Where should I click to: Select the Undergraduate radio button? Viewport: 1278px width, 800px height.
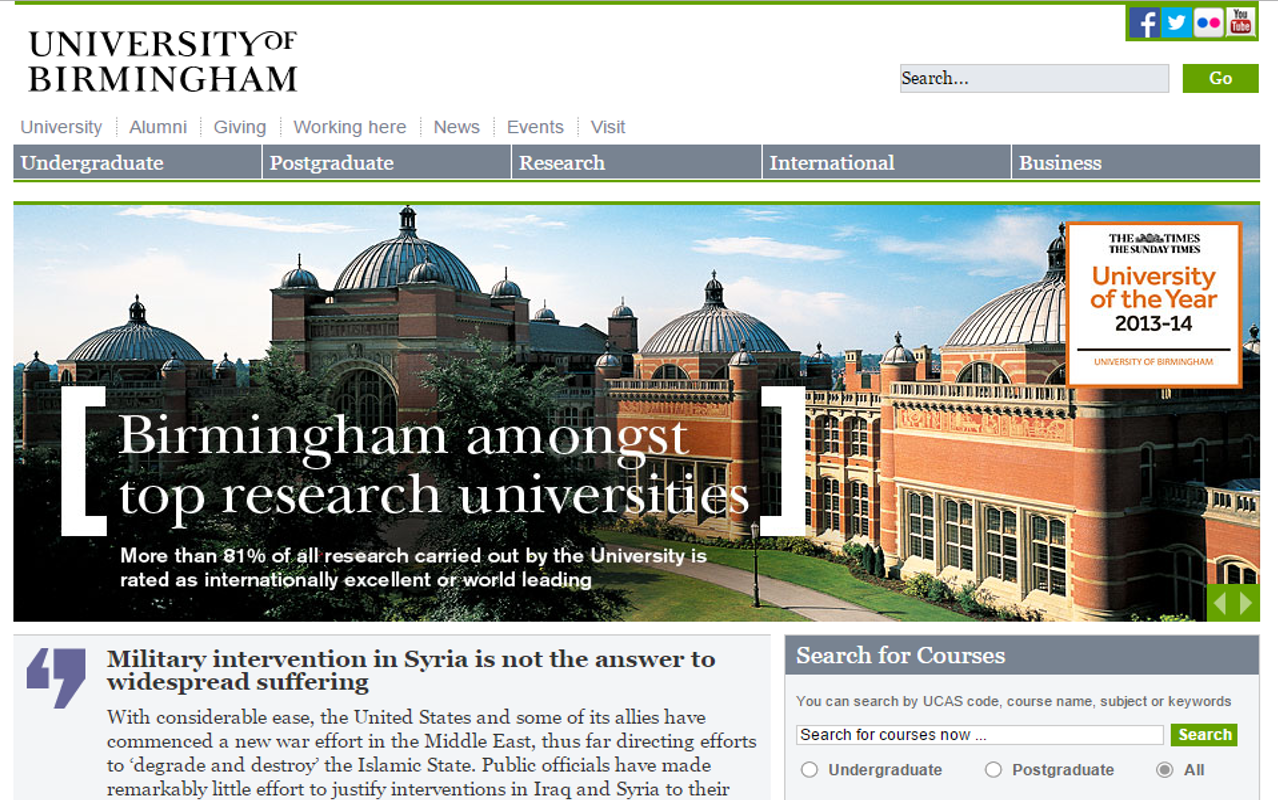[810, 769]
